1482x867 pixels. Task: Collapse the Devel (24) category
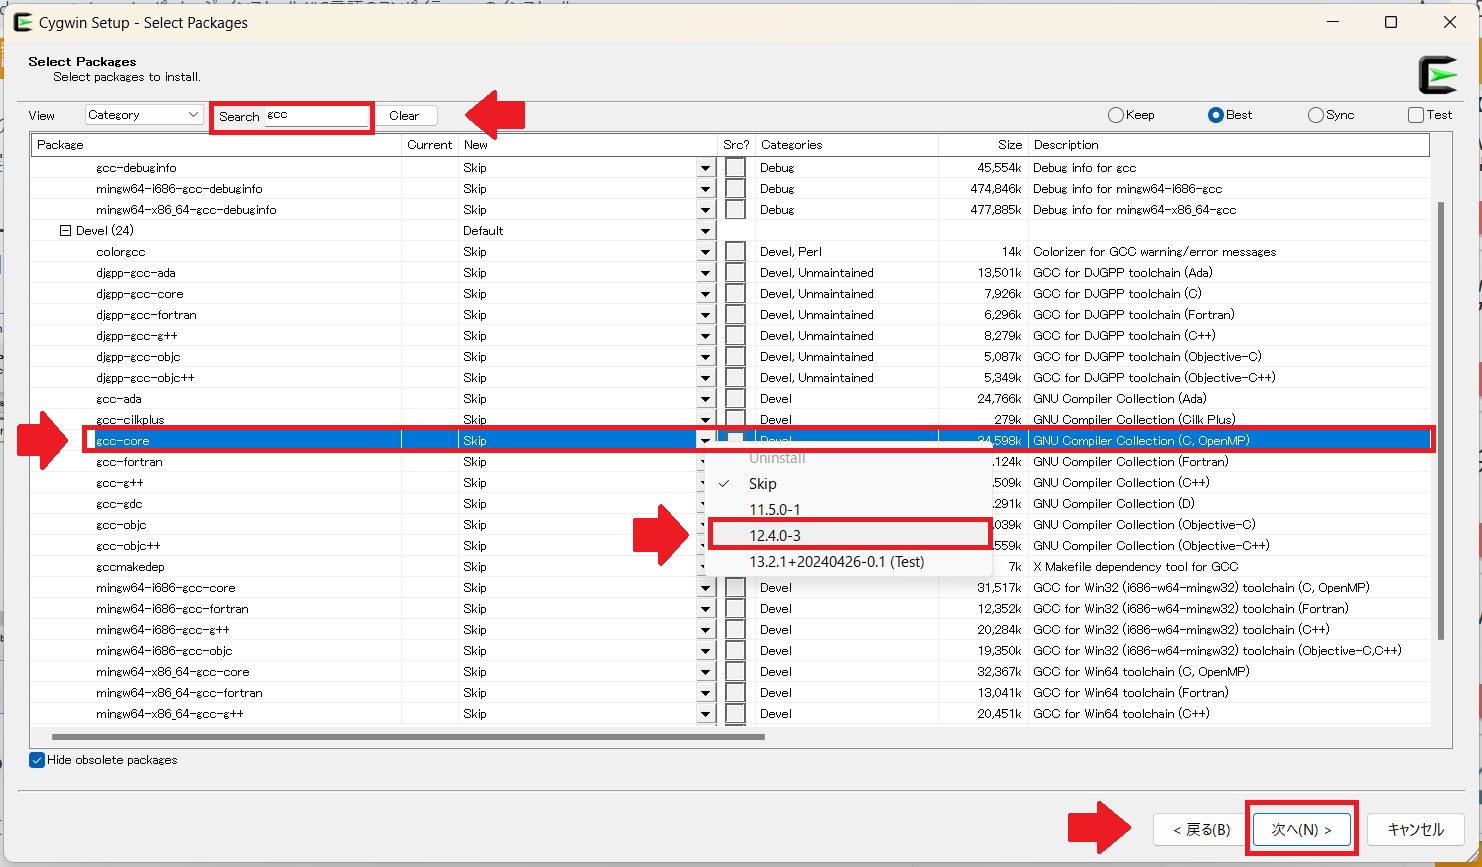pyautogui.click(x=66, y=231)
